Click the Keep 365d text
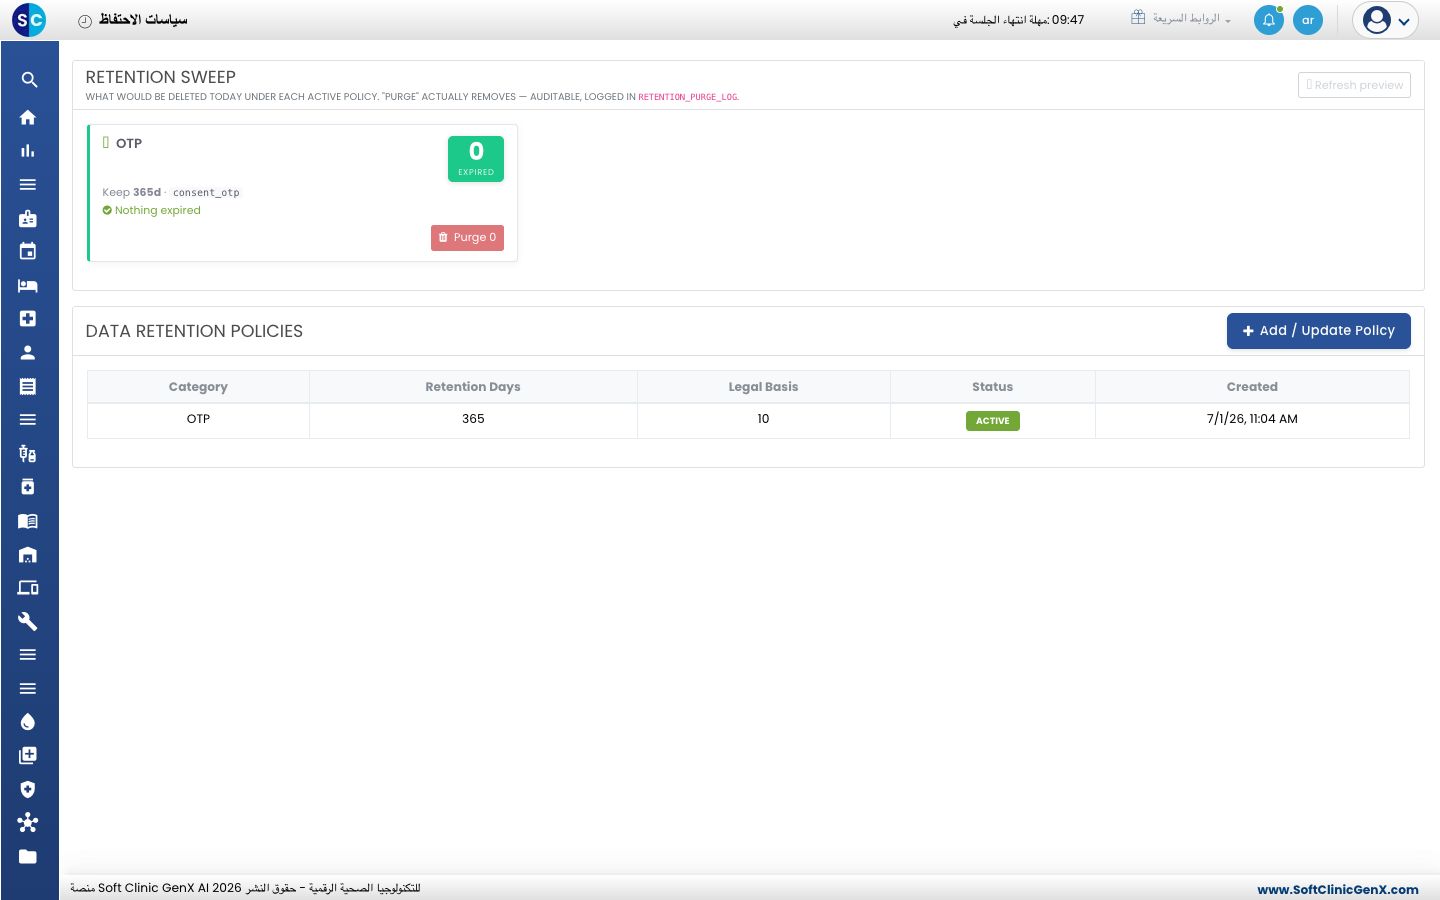The image size is (1440, 900). coord(131,193)
